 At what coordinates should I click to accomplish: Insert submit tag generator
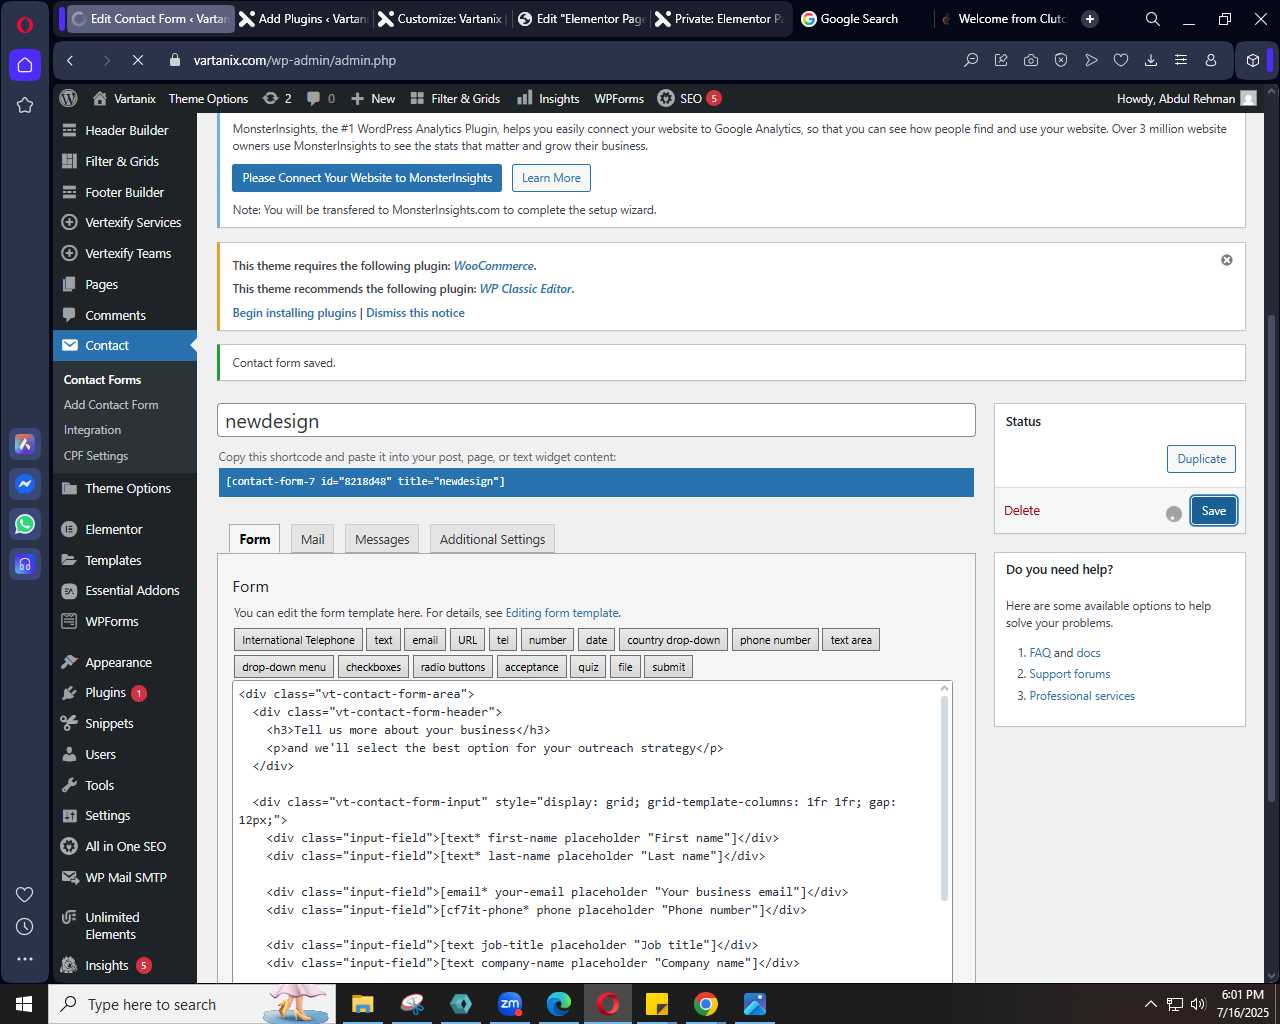668,667
